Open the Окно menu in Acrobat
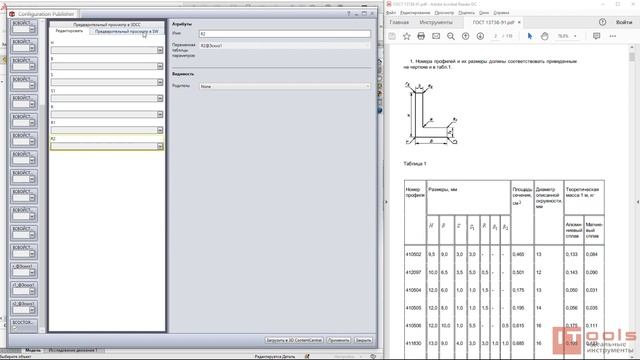Screen dimensions: 640x360 (484, 13)
